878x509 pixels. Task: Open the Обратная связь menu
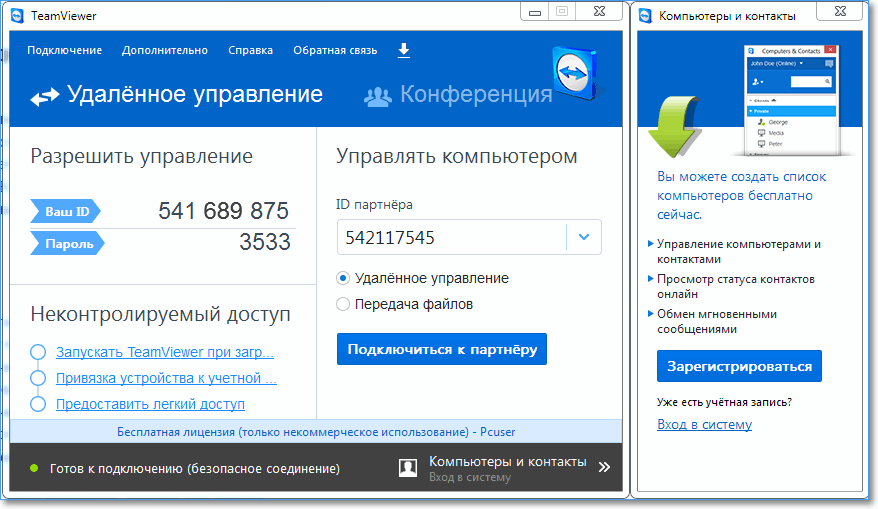[335, 50]
